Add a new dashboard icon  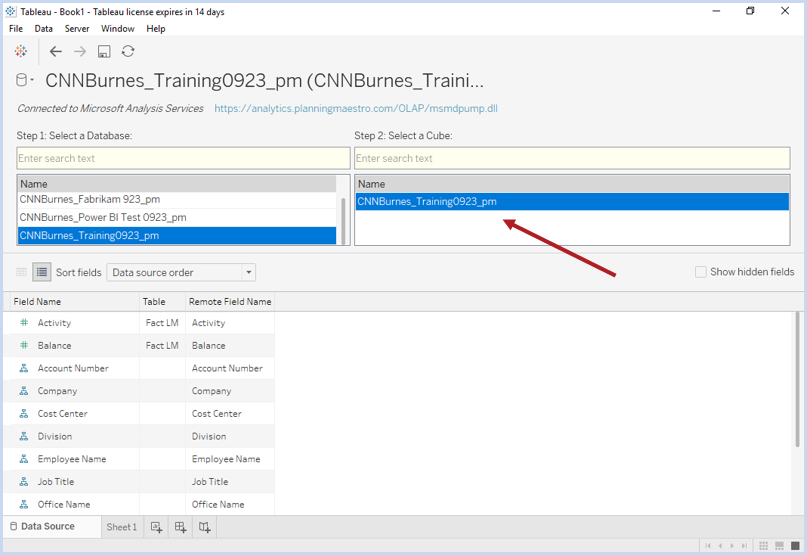[180, 527]
